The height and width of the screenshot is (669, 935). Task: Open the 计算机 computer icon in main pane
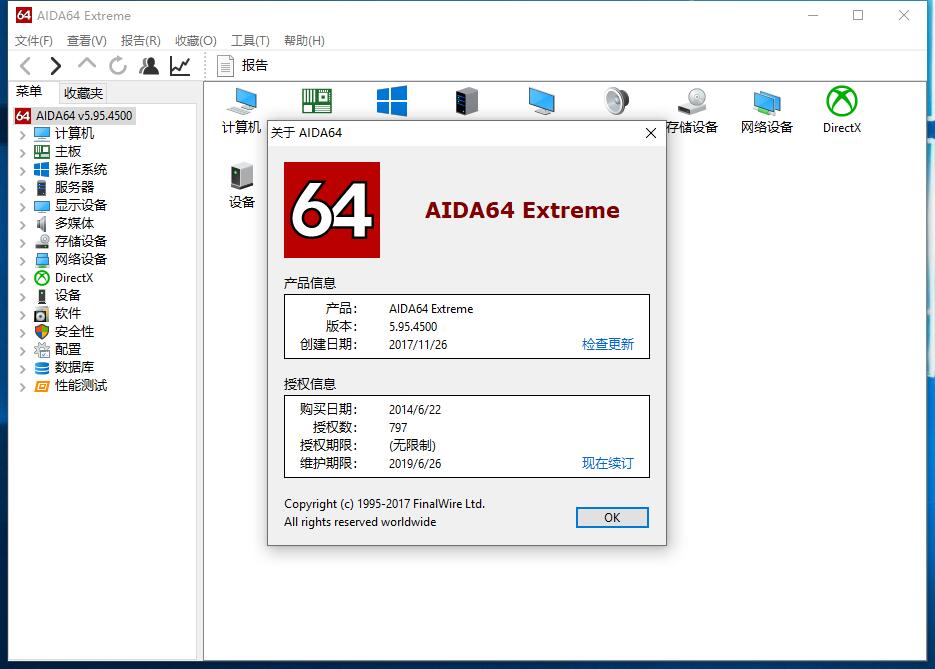point(242,111)
